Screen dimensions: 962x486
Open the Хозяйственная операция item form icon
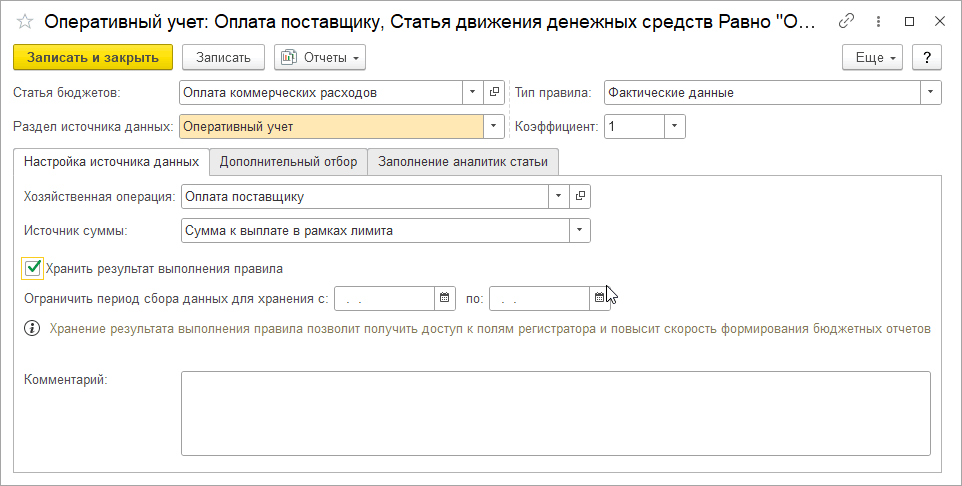580,197
